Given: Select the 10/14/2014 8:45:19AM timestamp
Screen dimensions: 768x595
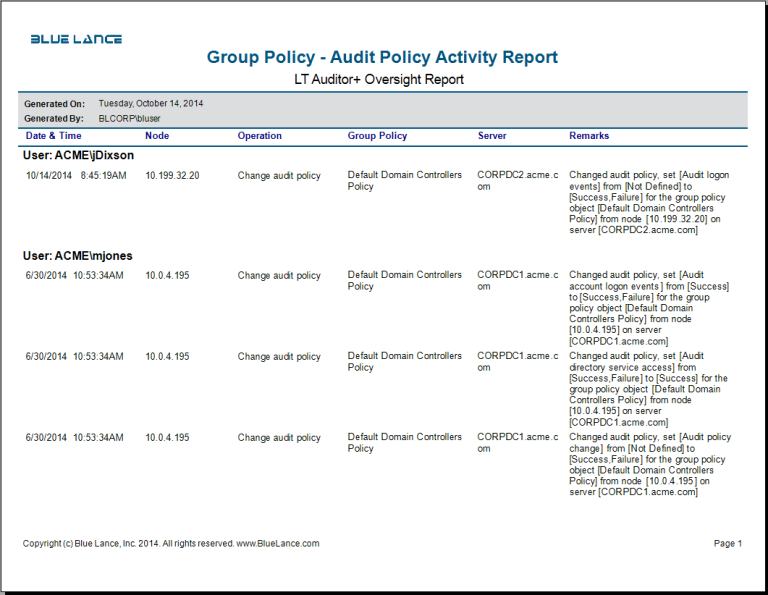Looking at the screenshot, I should coord(76,176).
